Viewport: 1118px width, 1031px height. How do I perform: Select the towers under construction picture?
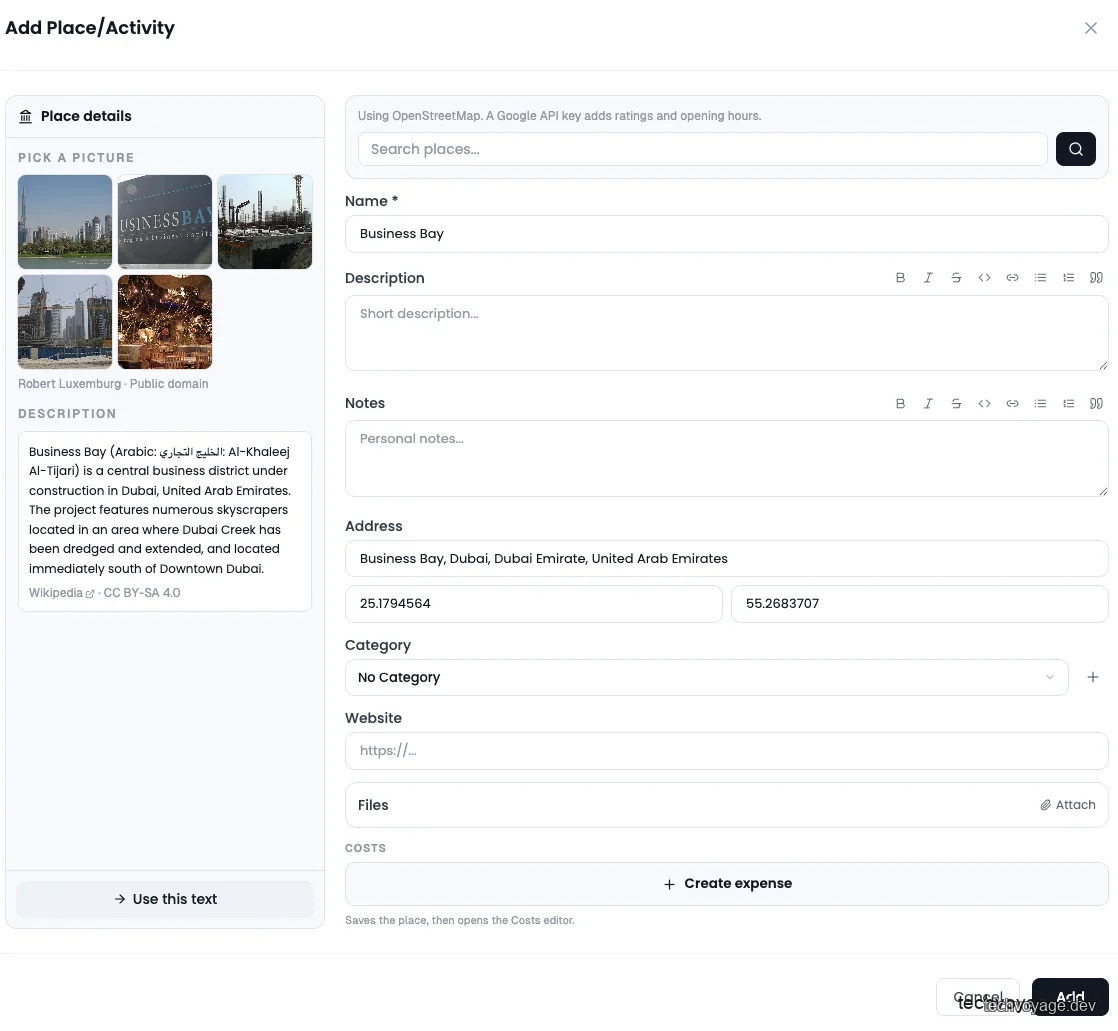(65, 322)
